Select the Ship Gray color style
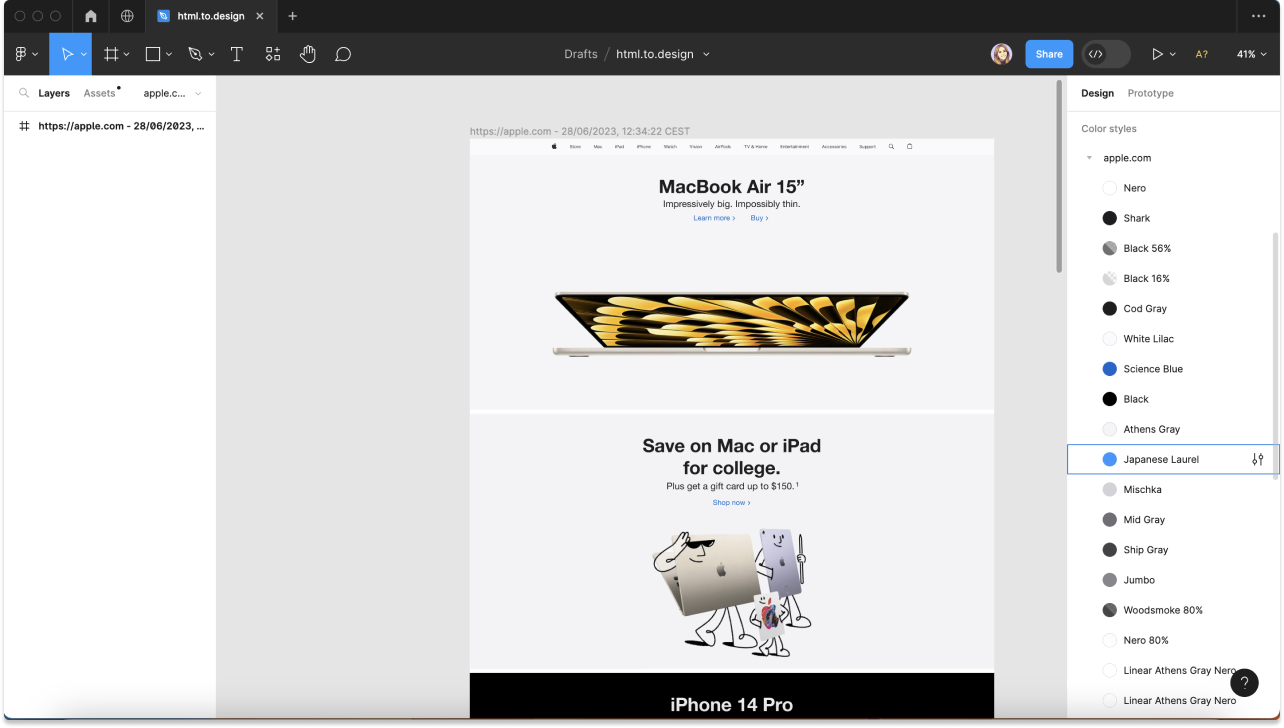The image size is (1284, 728). tap(1172, 549)
